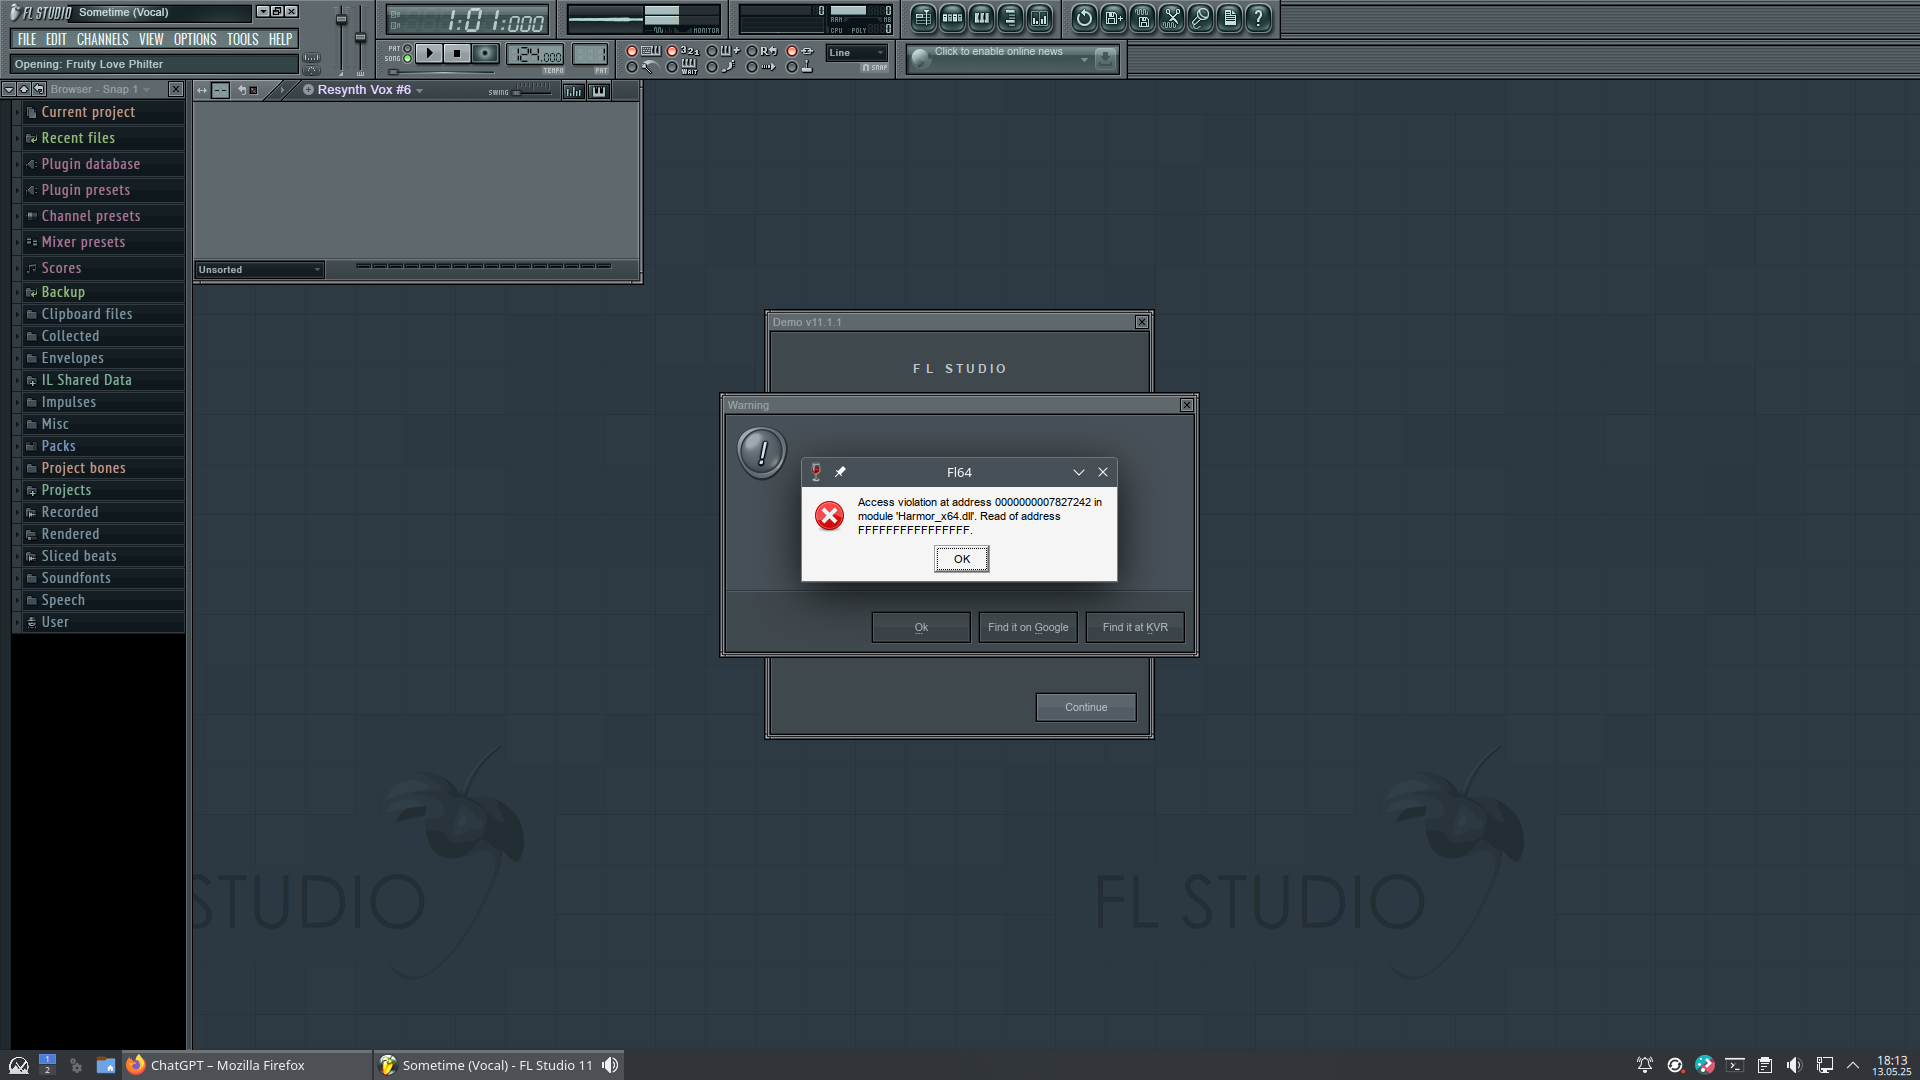Click the keyboard editor icon in step sequencer
This screenshot has width=1920, height=1080.
[x=598, y=91]
